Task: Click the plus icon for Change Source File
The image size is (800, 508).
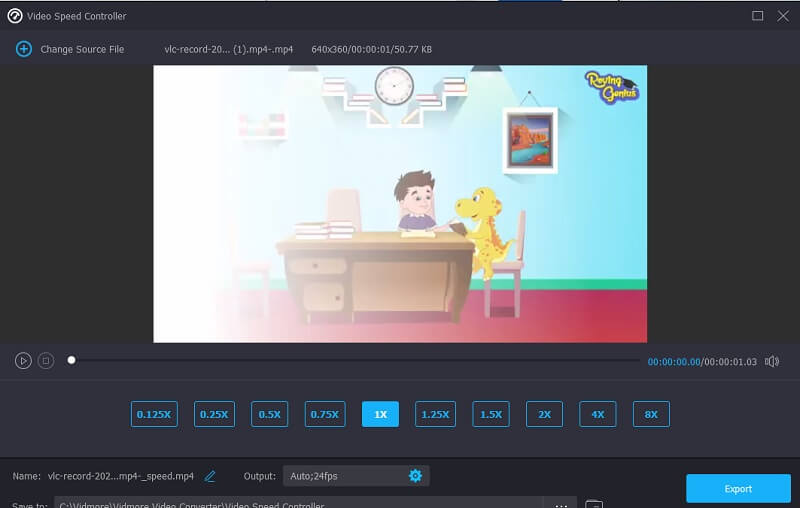Action: (23, 49)
